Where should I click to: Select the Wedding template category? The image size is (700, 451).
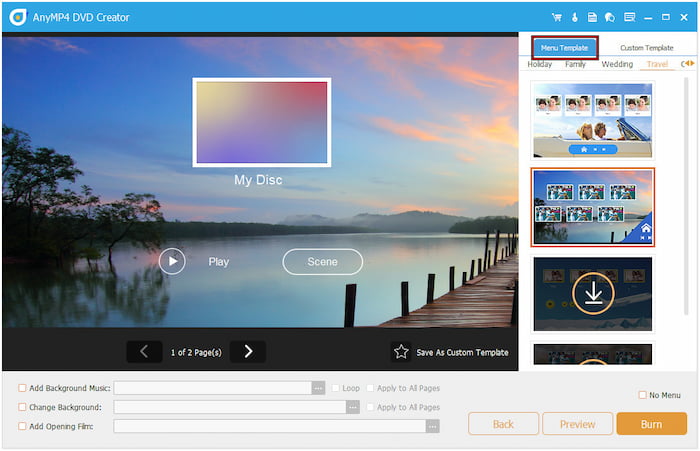coord(617,64)
